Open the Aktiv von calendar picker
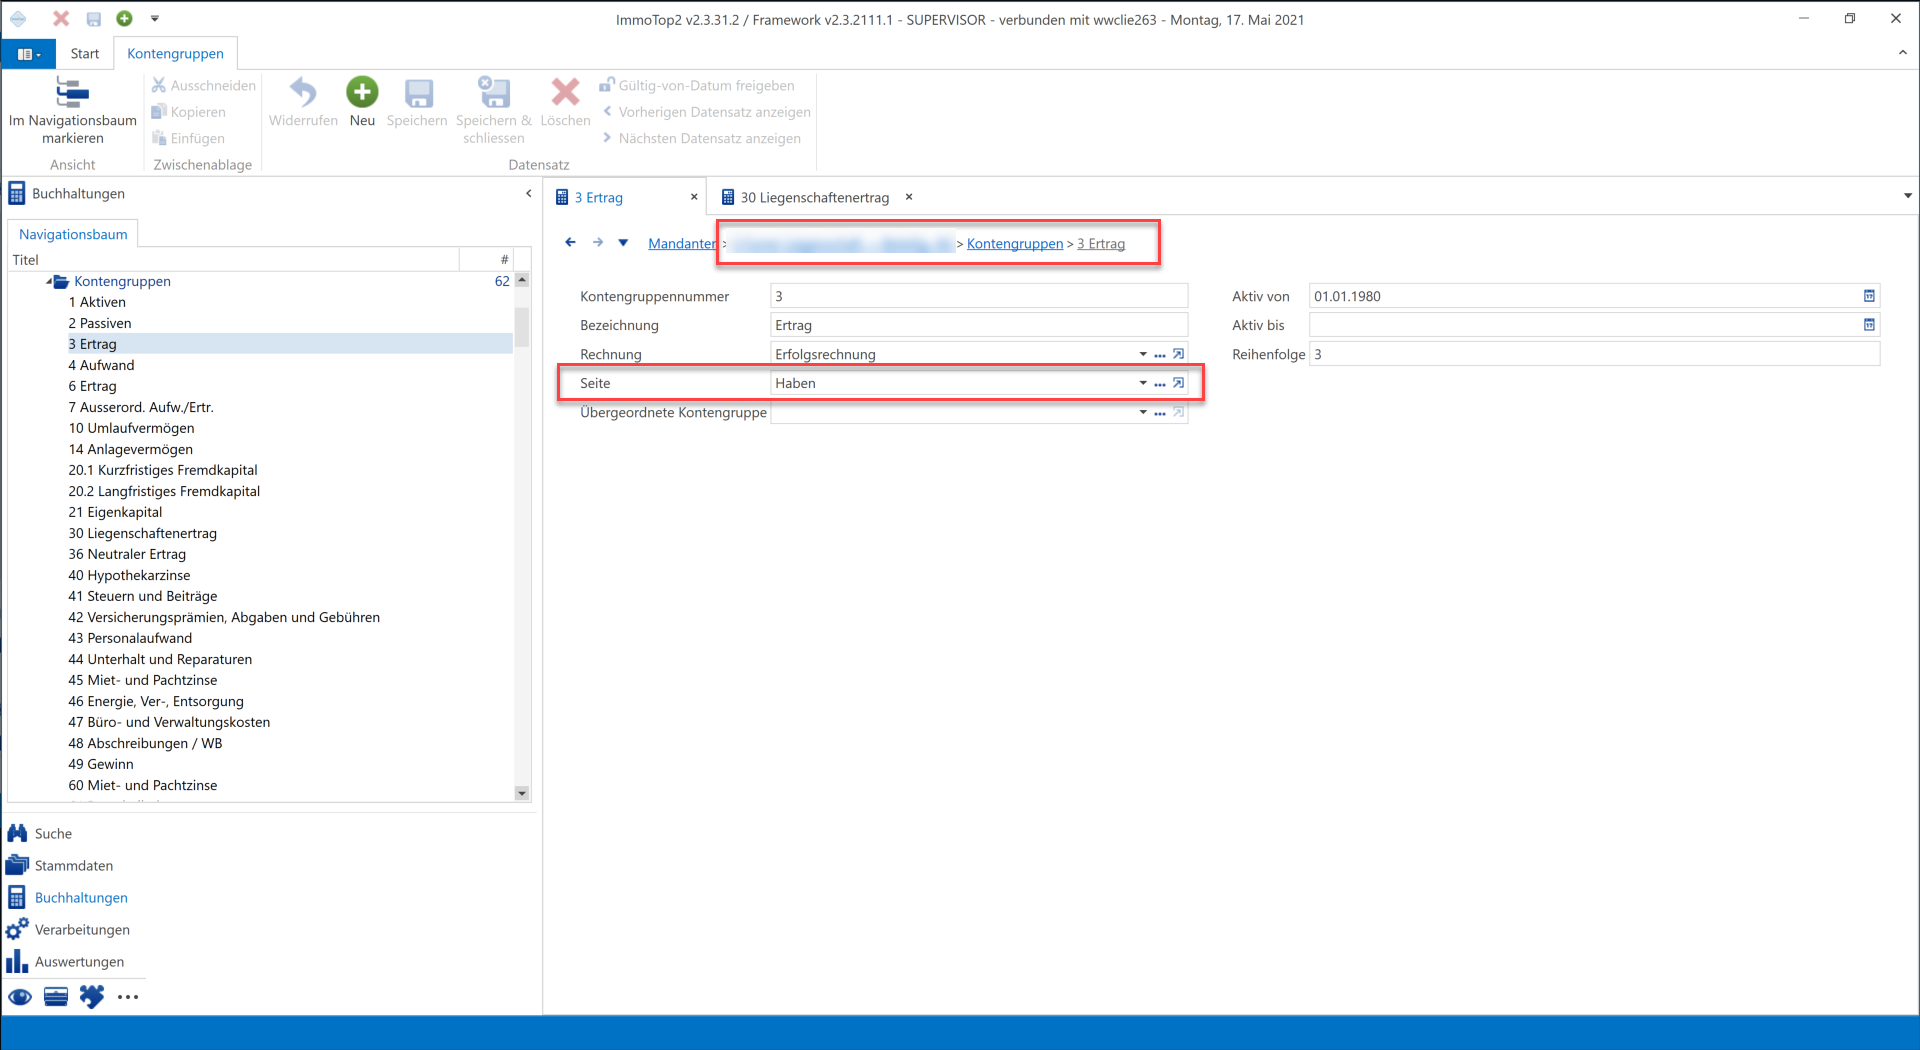Screen dimensions: 1920x1050 coord(1869,296)
